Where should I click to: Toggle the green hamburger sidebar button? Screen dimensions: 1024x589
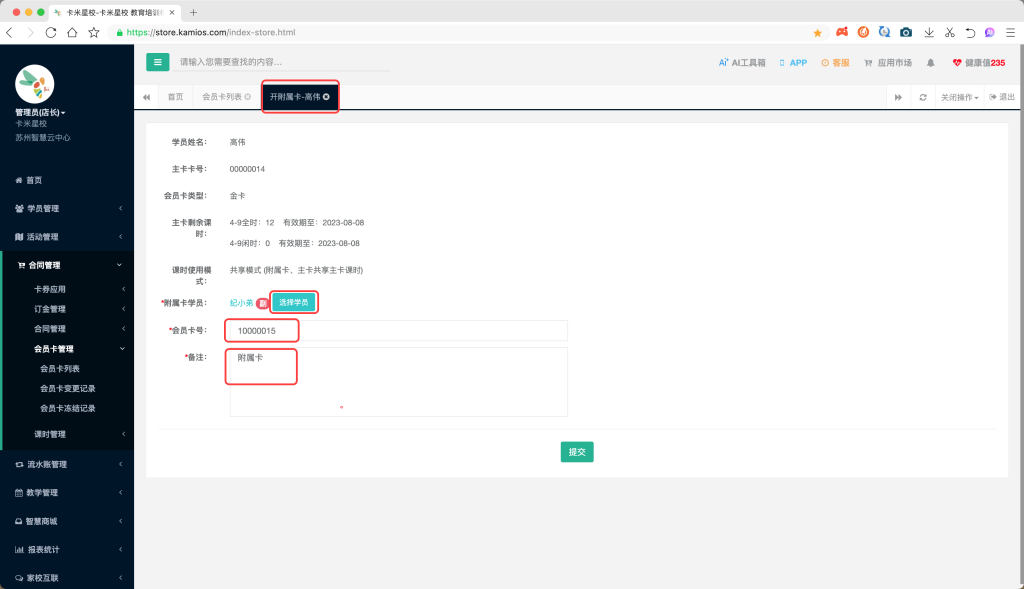tap(157, 62)
